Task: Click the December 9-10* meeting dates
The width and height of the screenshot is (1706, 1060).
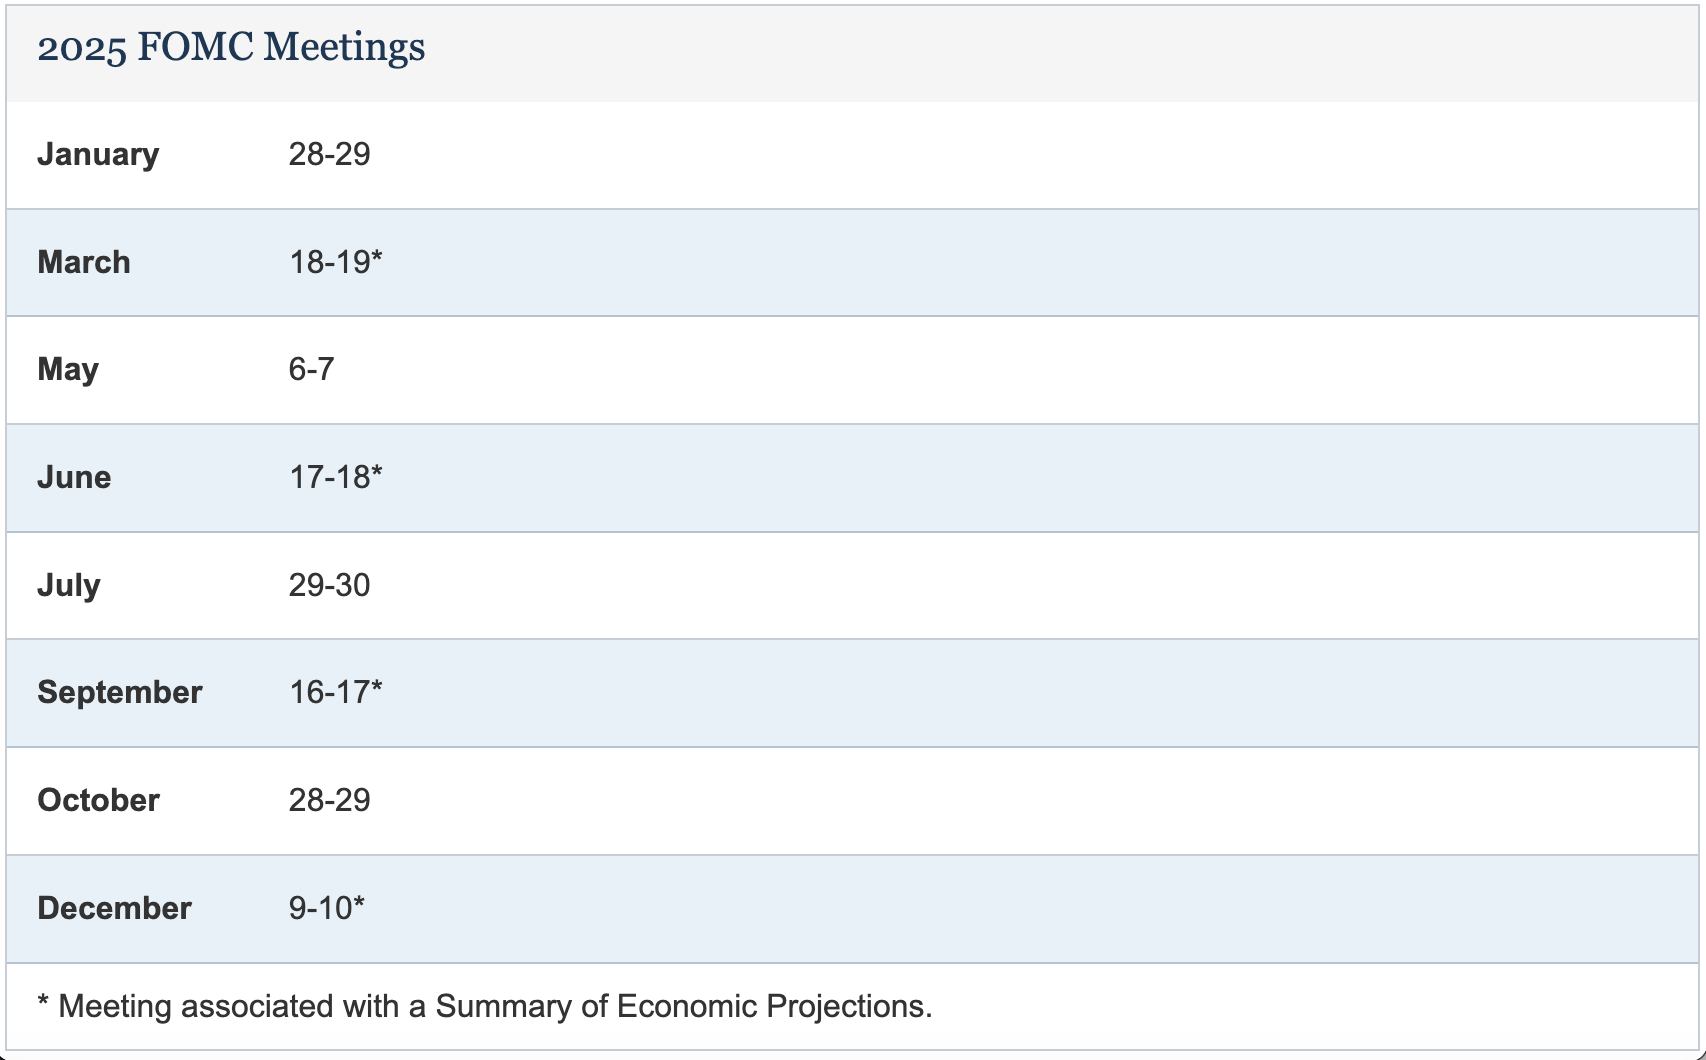Action: [x=327, y=908]
